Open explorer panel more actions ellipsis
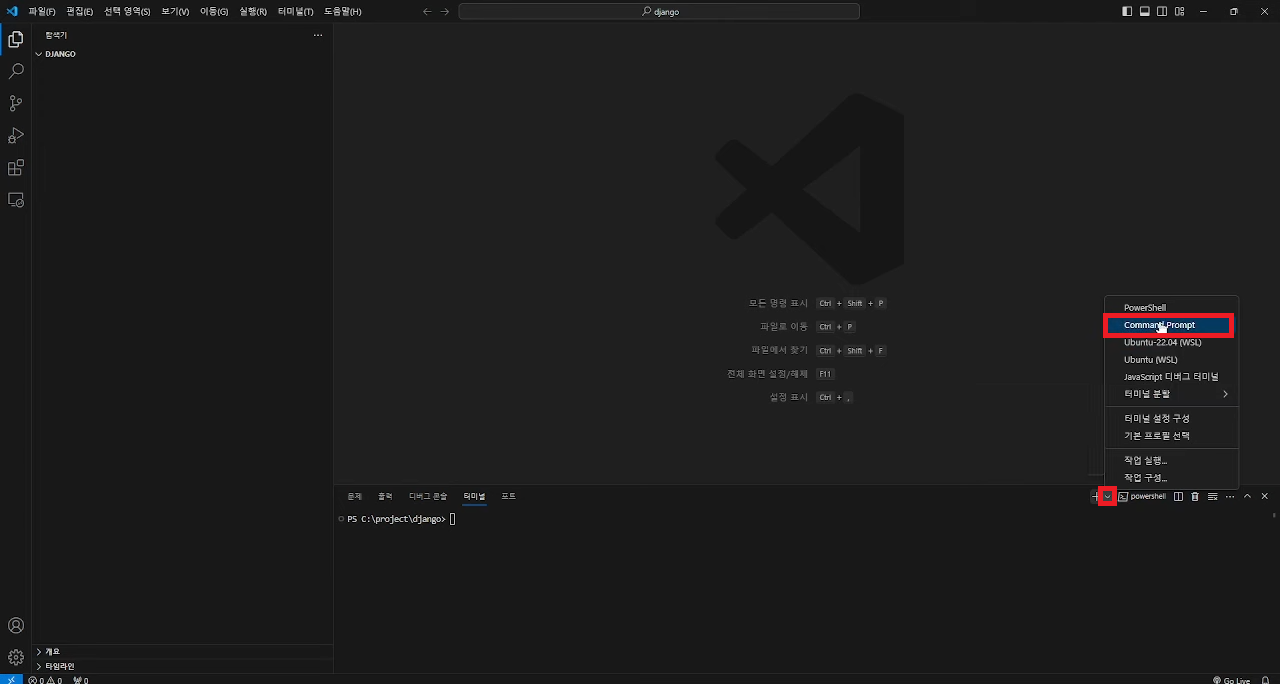 pos(318,35)
